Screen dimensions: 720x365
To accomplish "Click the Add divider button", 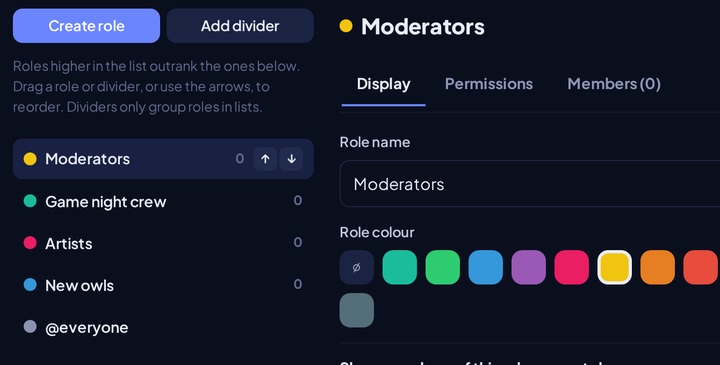I will click(x=240, y=26).
